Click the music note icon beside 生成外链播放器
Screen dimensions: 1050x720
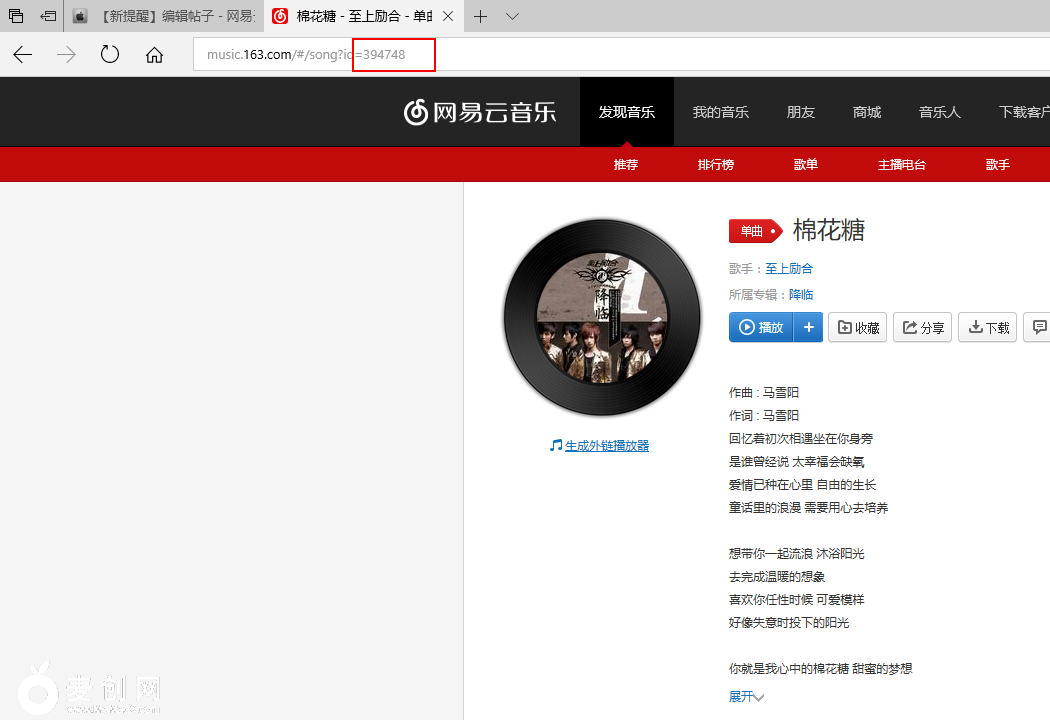point(556,445)
